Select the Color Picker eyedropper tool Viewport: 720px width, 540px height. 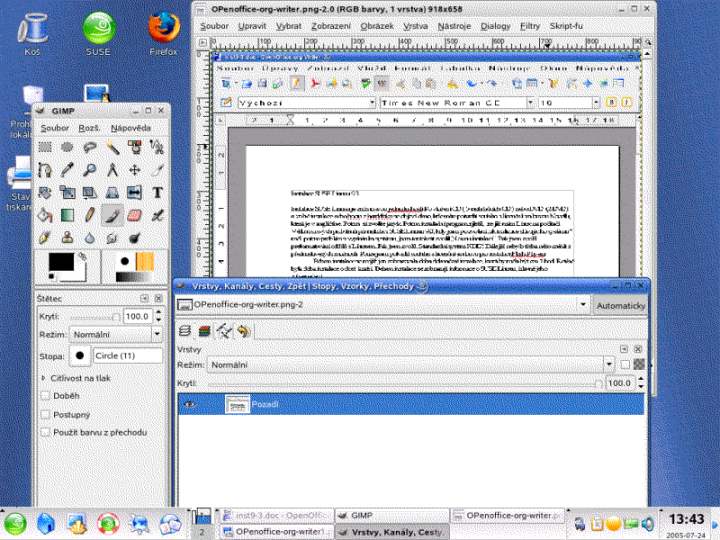[x=68, y=170]
